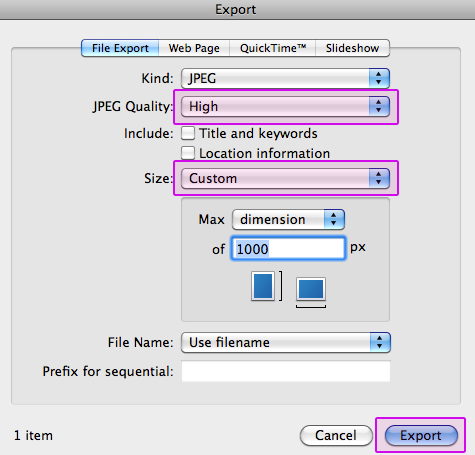Open the Size Custom dropdown
Viewport: 475px width, 455px height.
pos(285,178)
